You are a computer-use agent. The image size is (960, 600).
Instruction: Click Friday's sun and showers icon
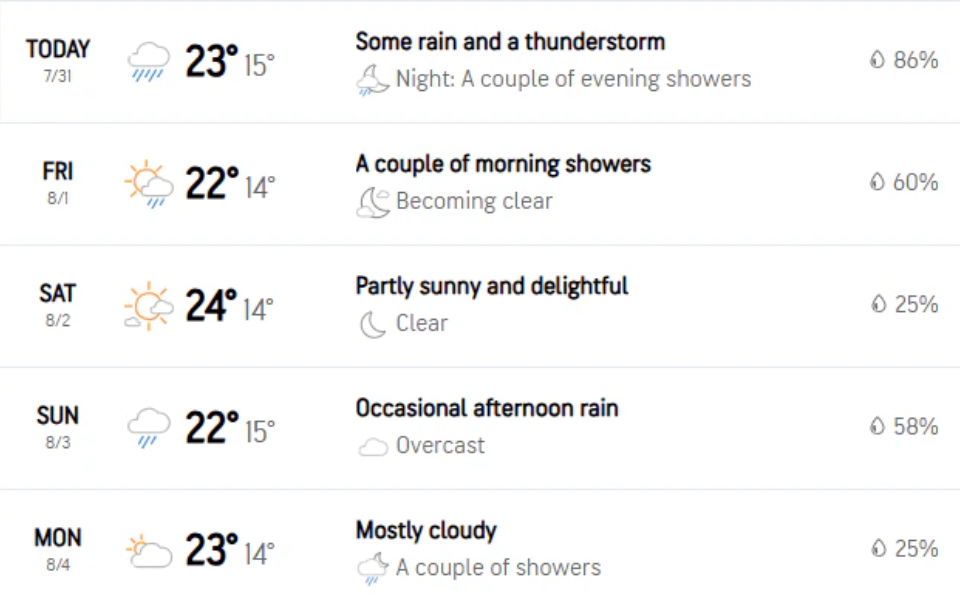148,184
